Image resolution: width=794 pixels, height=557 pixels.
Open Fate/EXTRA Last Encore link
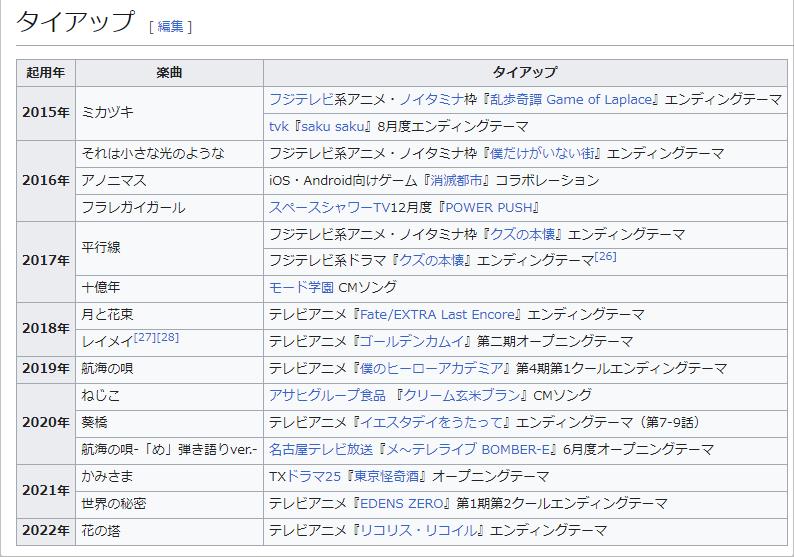[x=437, y=314]
